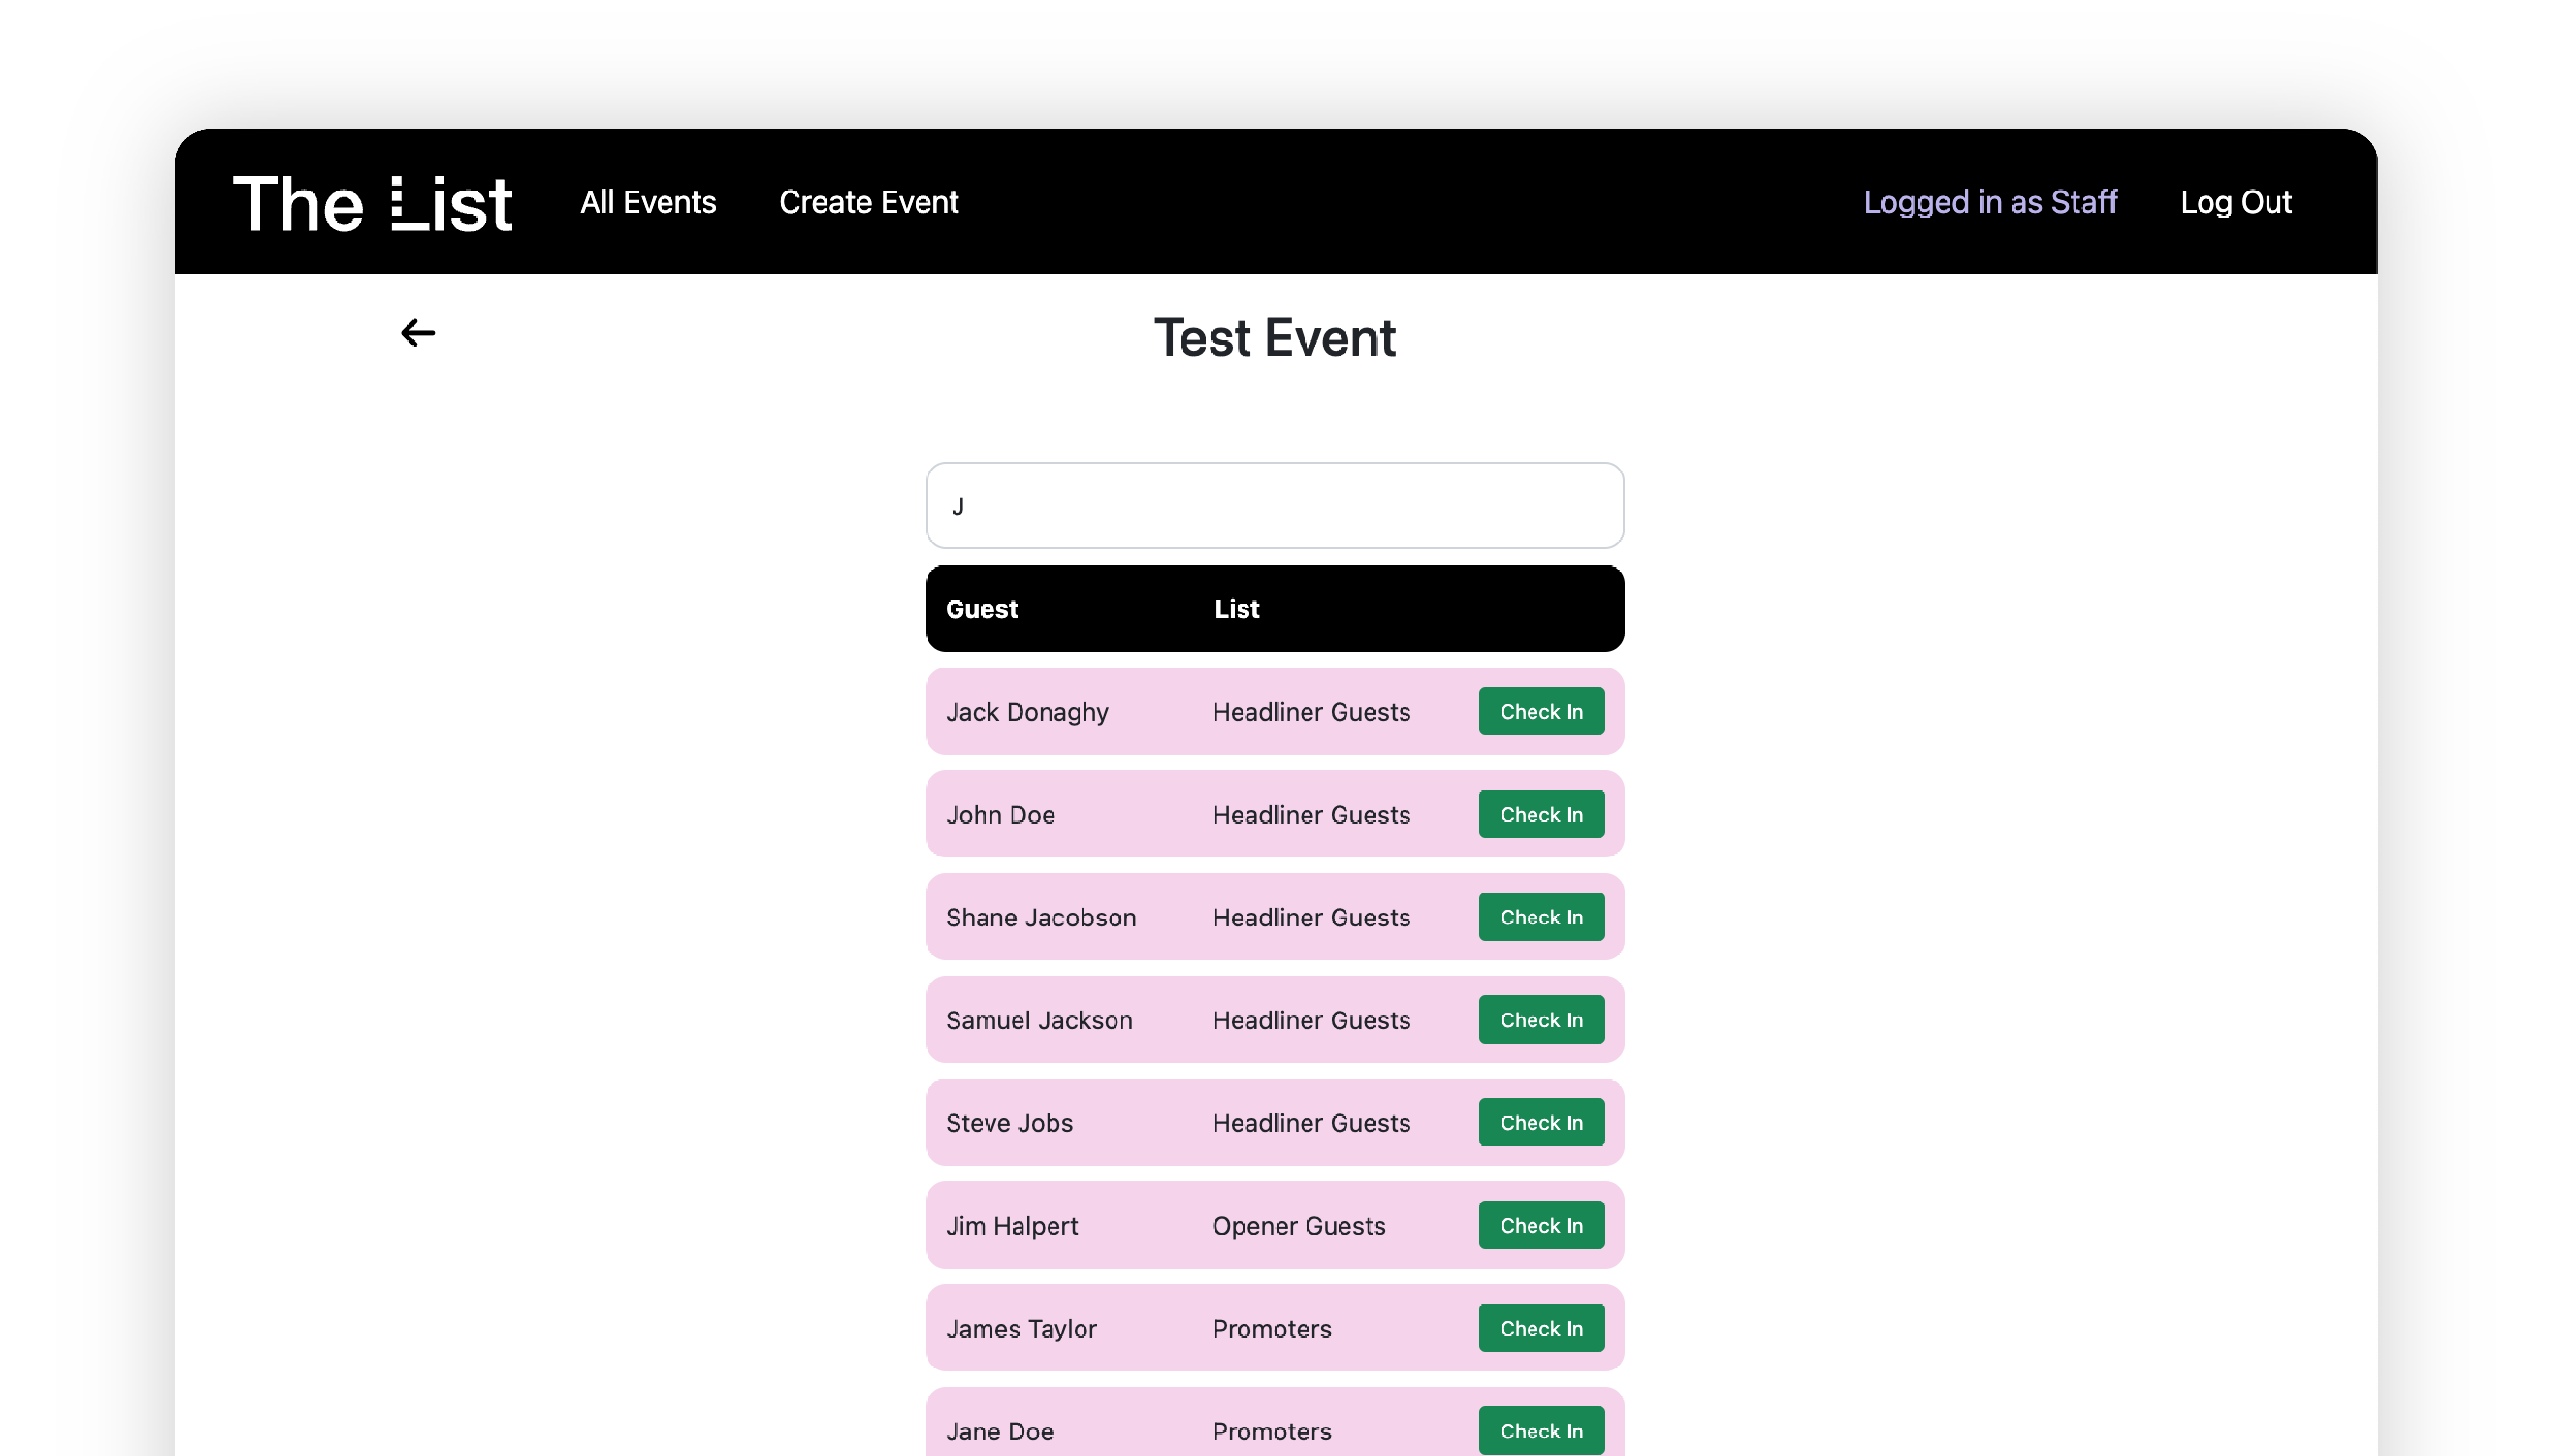Click Headliner Guests in Jack Donaghy row
The width and height of the screenshot is (2554, 1456).
tap(1311, 712)
